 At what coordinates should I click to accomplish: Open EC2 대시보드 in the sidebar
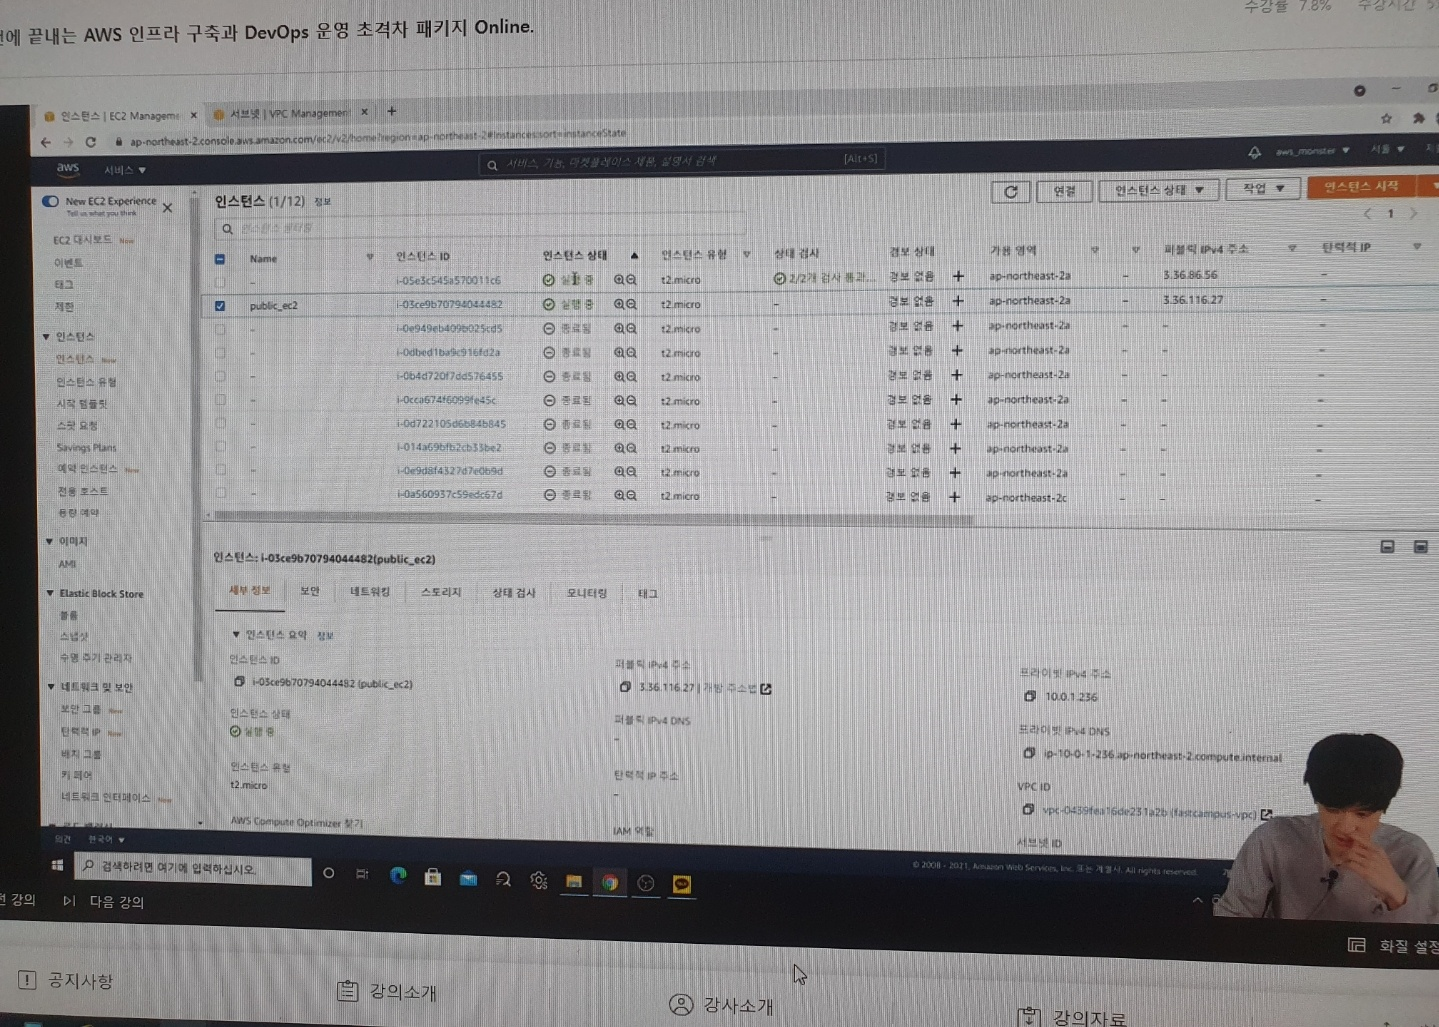(x=83, y=240)
